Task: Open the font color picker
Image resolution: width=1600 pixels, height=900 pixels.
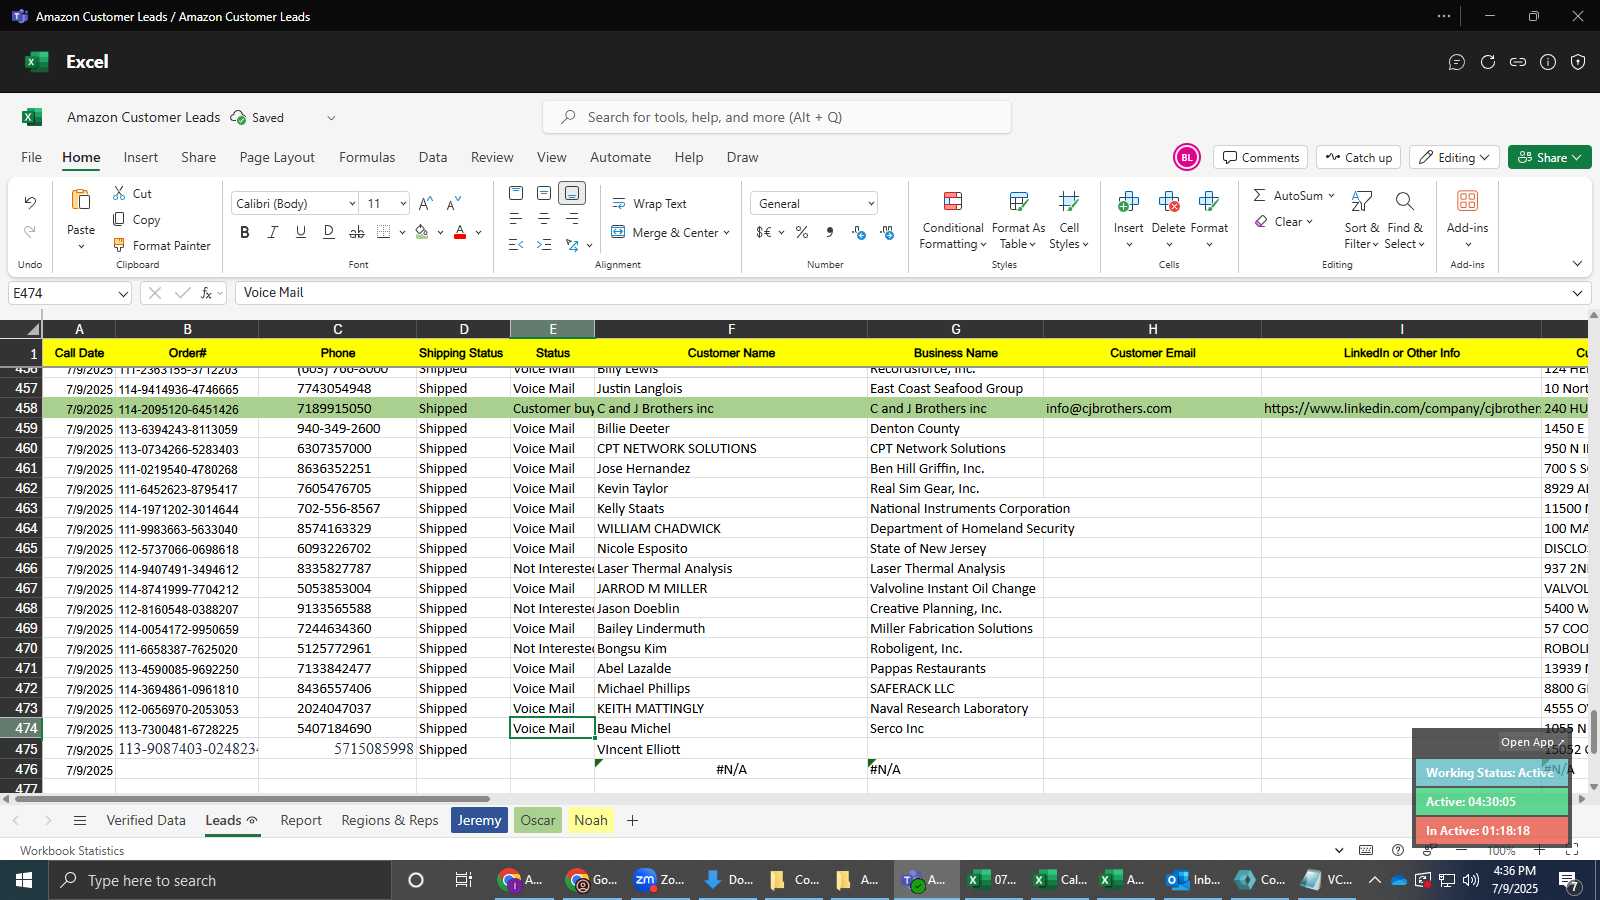Action: click(460, 232)
